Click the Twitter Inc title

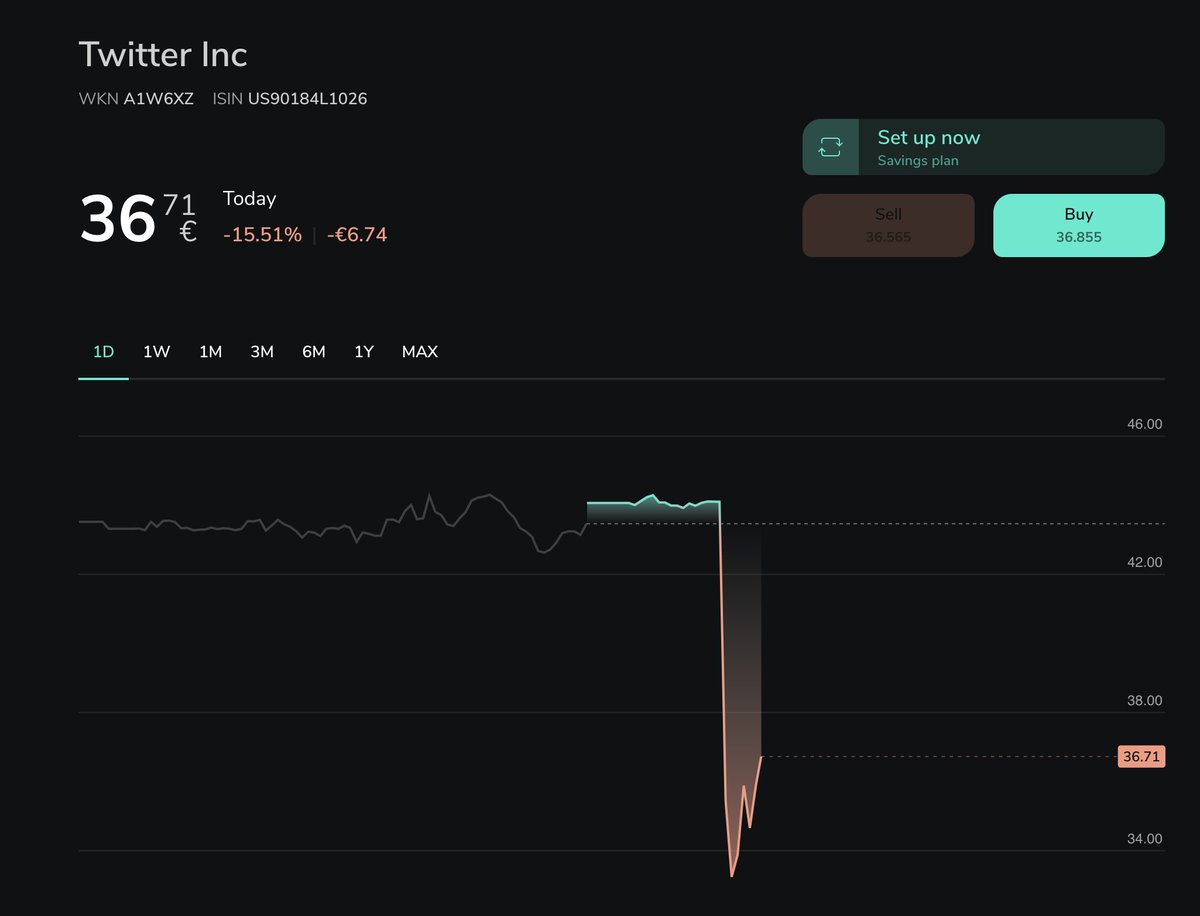pyautogui.click(x=163, y=54)
